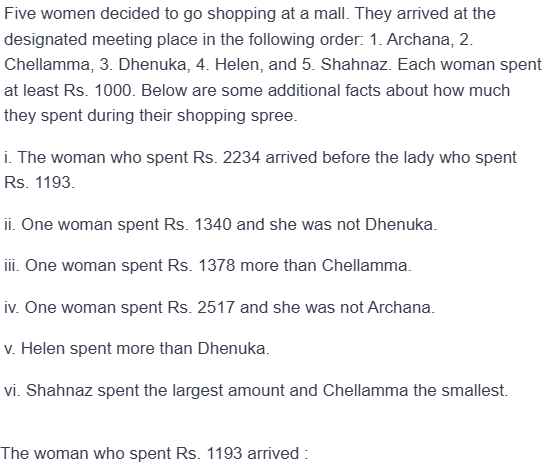Click statement i about Rs. 2234
This screenshot has width=555, height=472.
click(x=260, y=170)
